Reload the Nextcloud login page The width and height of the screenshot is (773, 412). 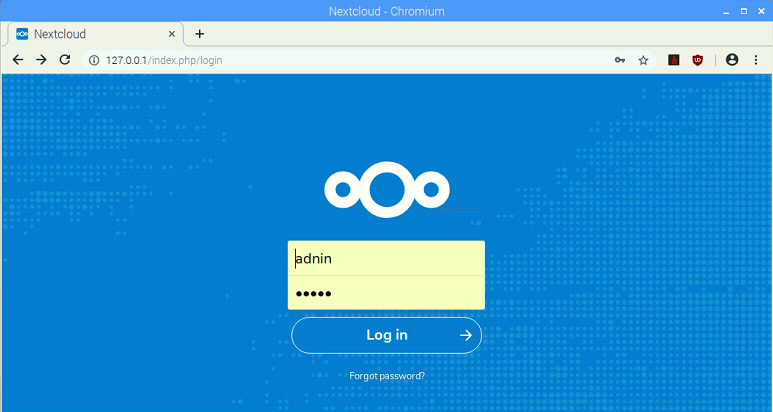[65, 60]
